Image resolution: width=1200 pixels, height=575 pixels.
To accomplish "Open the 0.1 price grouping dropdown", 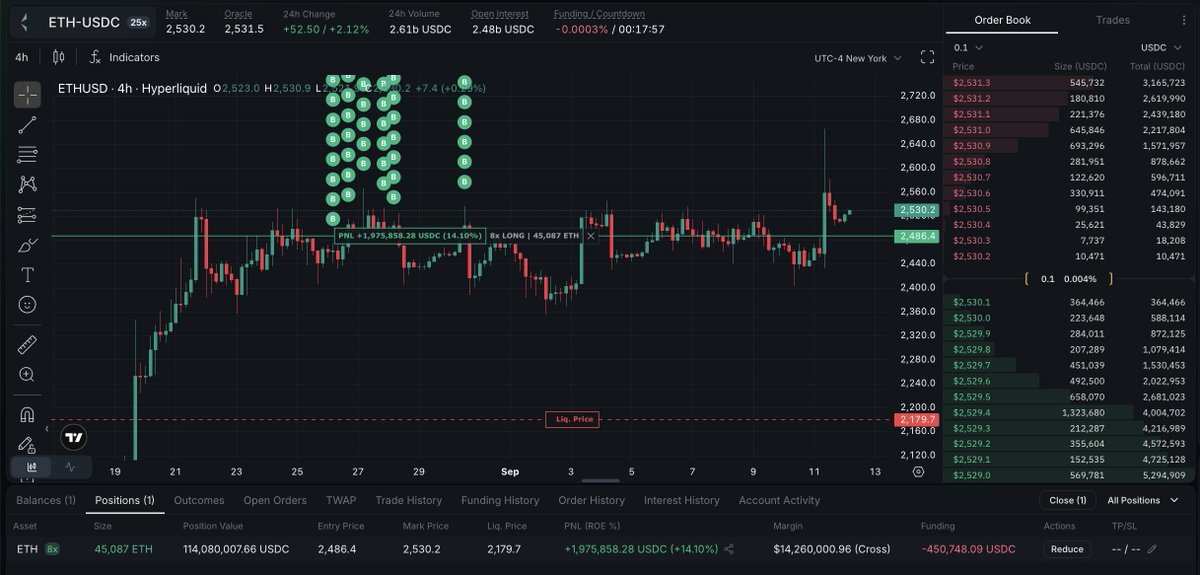I will tap(968, 47).
